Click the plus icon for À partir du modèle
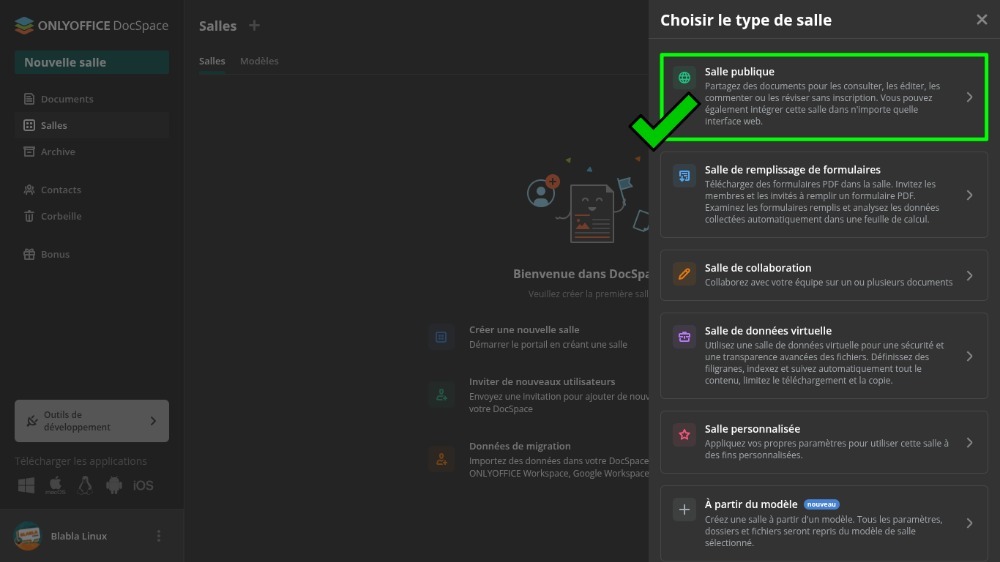The width and height of the screenshot is (1000, 562). pos(684,510)
